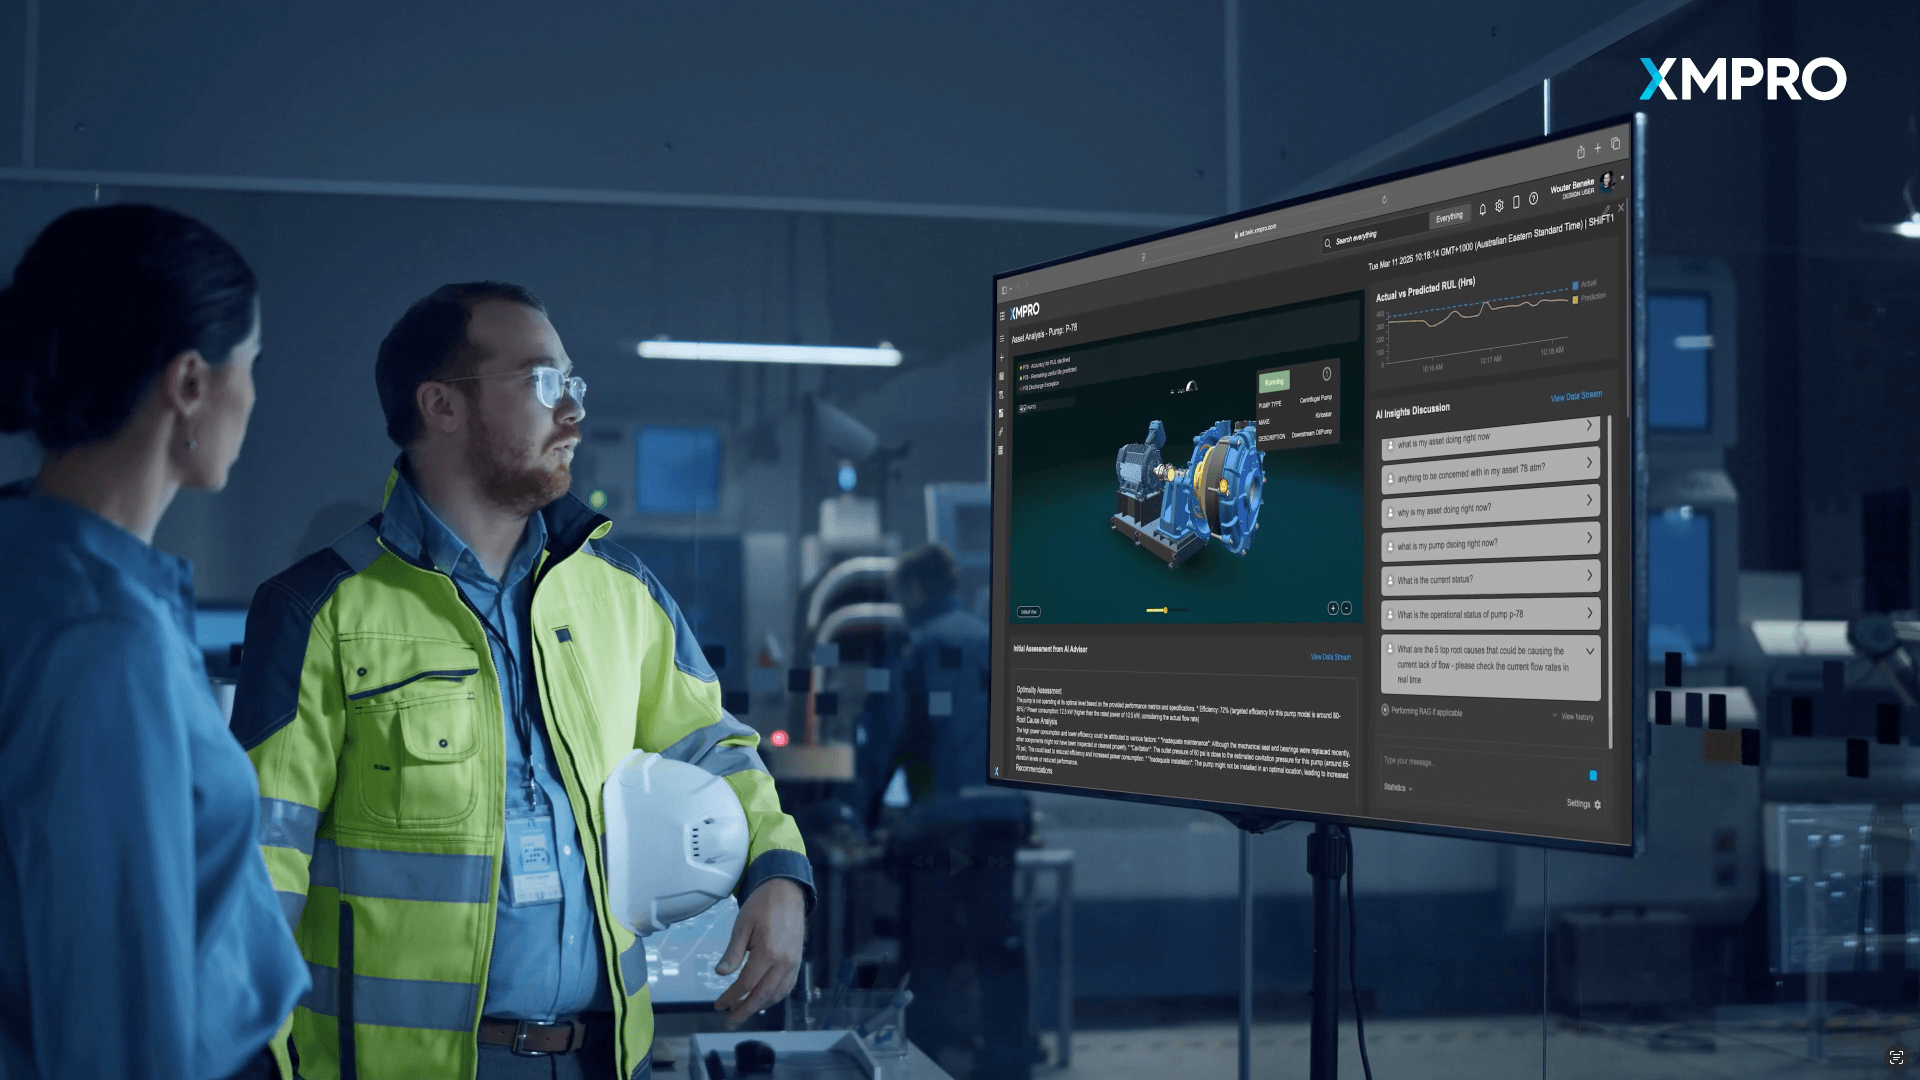Open the help question mark icon
This screenshot has height=1080, width=1920.
[x=1533, y=198]
